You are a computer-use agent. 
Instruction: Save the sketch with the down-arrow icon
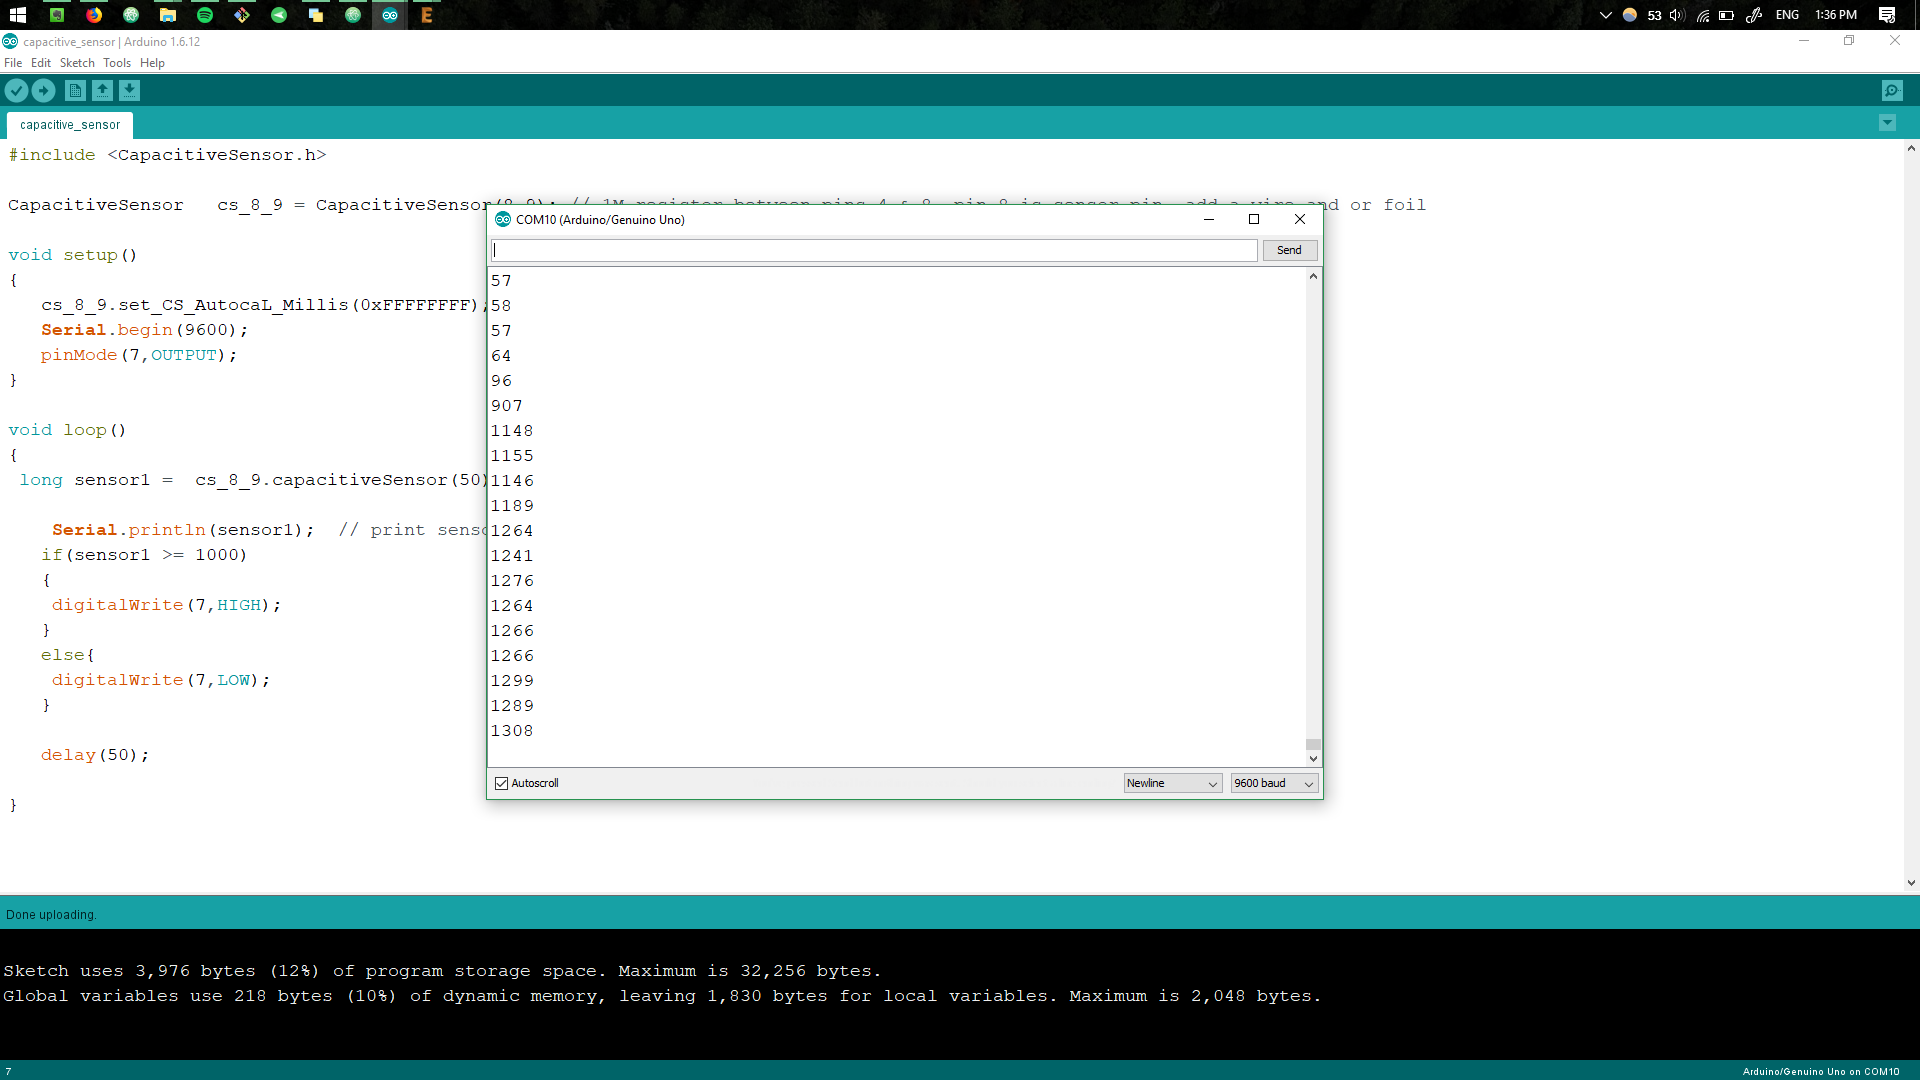[x=129, y=91]
